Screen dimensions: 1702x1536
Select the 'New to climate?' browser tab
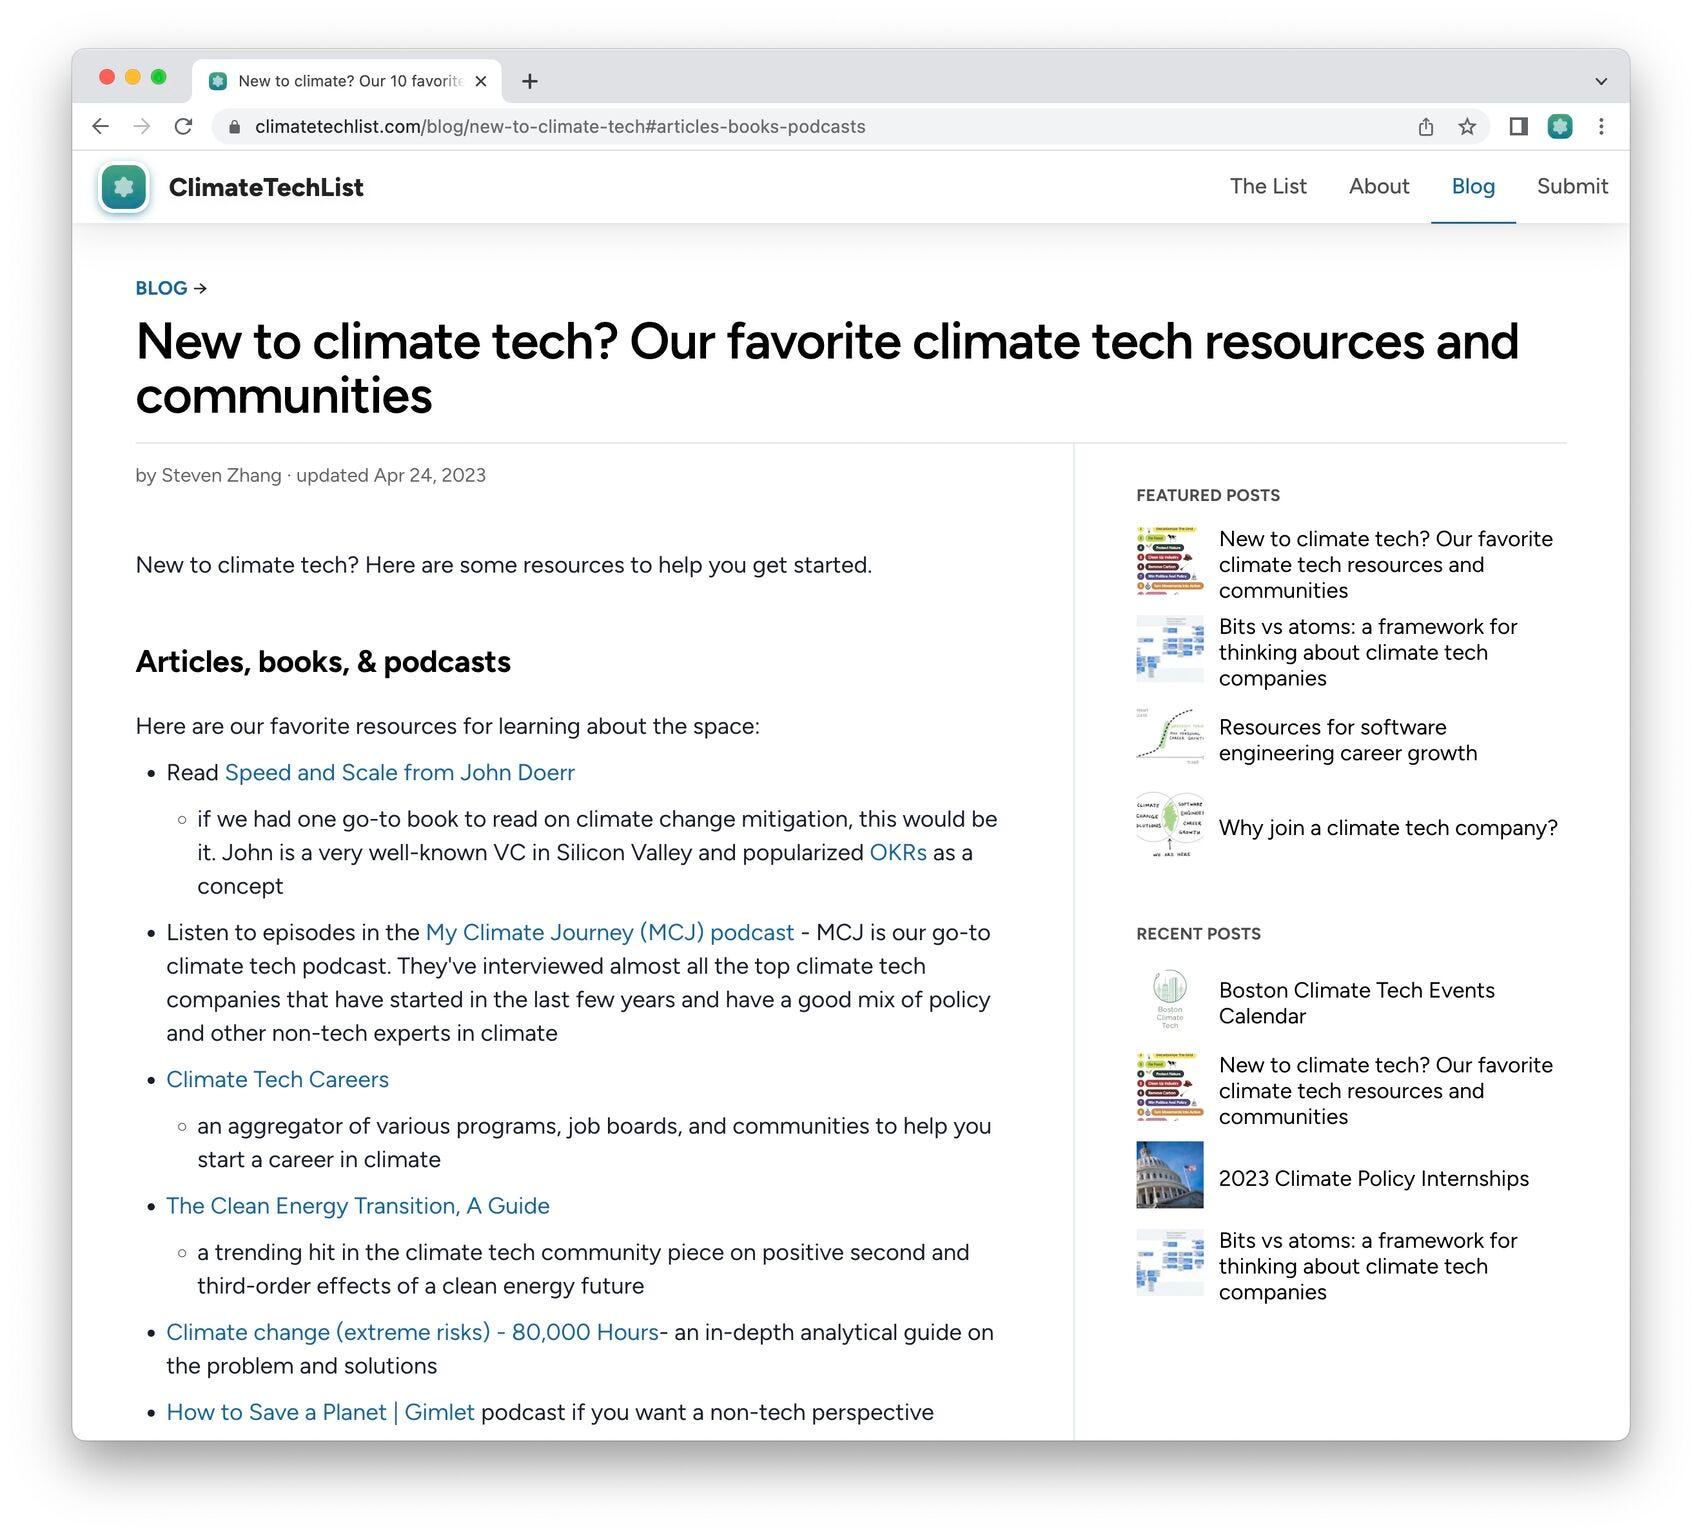point(347,81)
